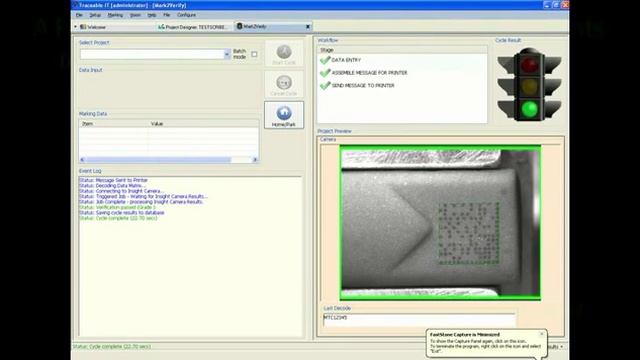Click the Cancel Cycle round button
The image size is (640, 360).
(284, 84)
